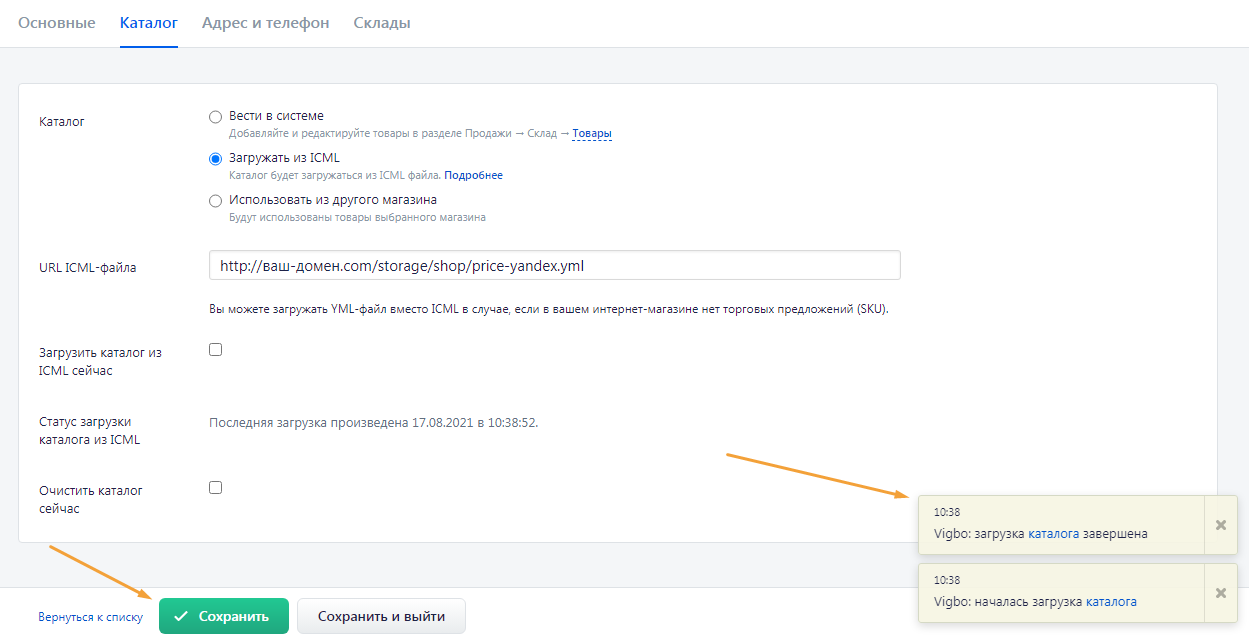Go to the 'Склады' tab
1249x641 pixels.
pos(382,23)
